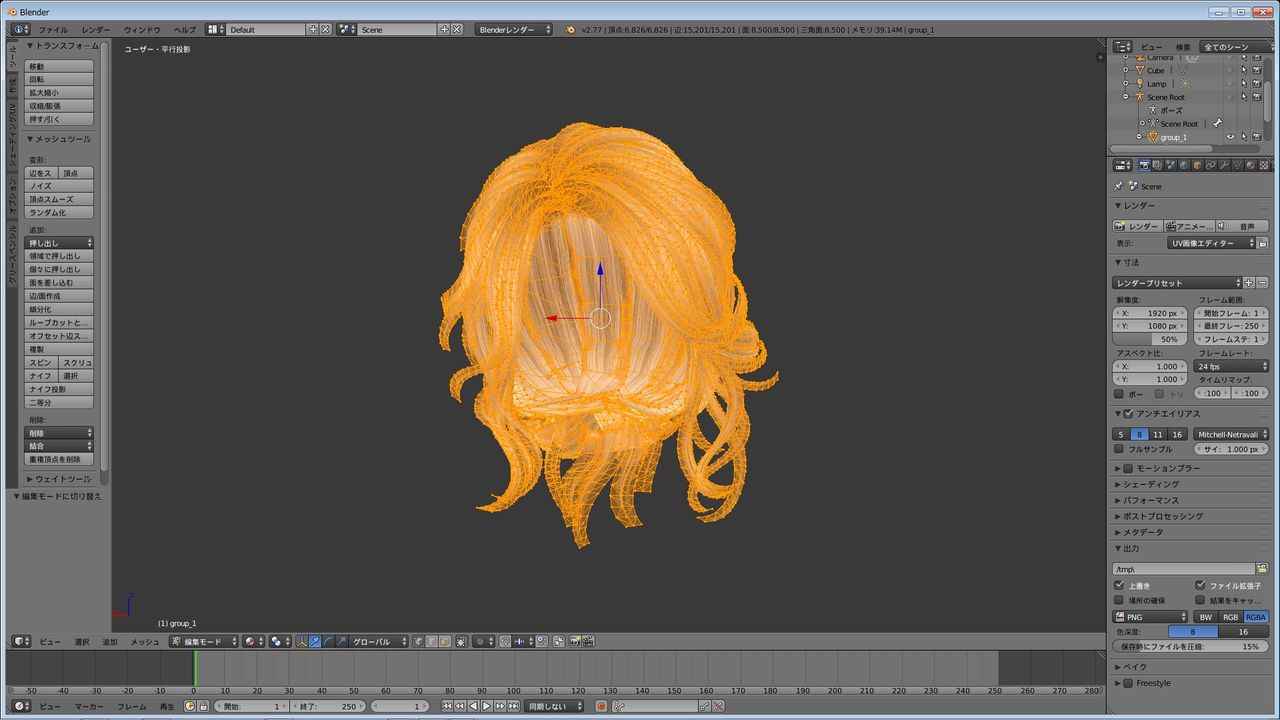1280x720 pixels.
Task: Open the Modifiers wrench properties tab
Action: pos(1224,165)
